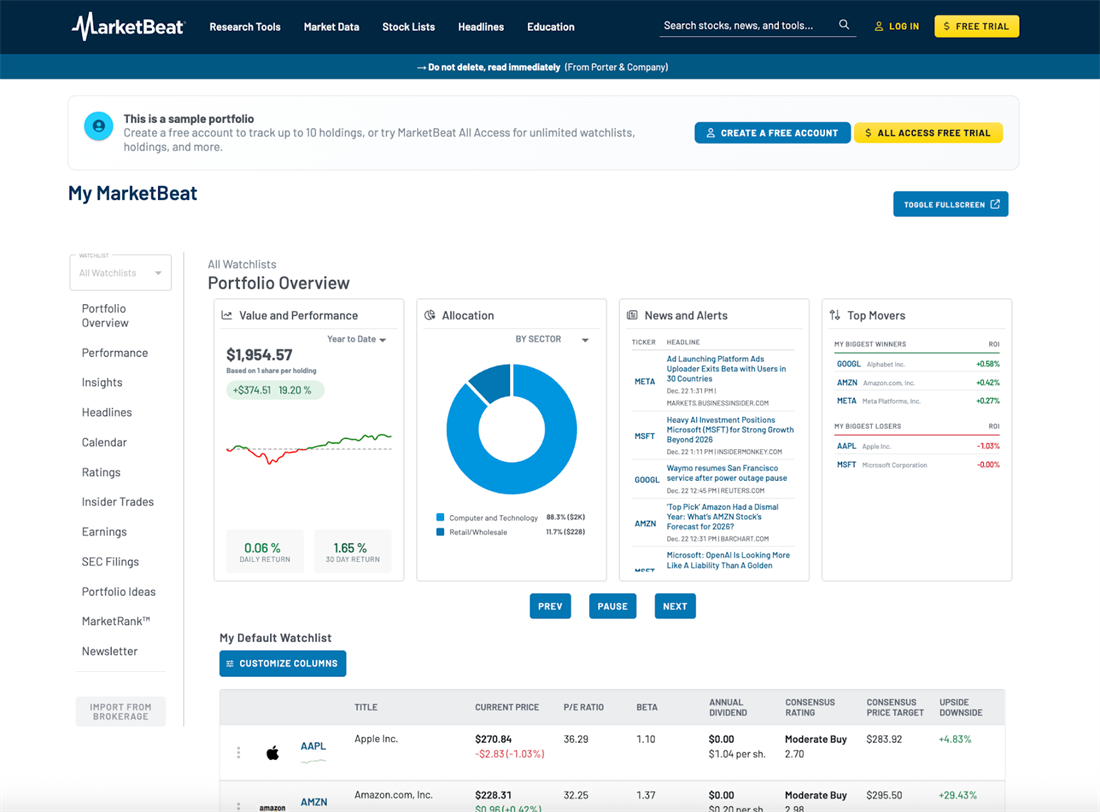The width and height of the screenshot is (1100, 812).
Task: Open the Watchlist dropdown
Action: 121,272
